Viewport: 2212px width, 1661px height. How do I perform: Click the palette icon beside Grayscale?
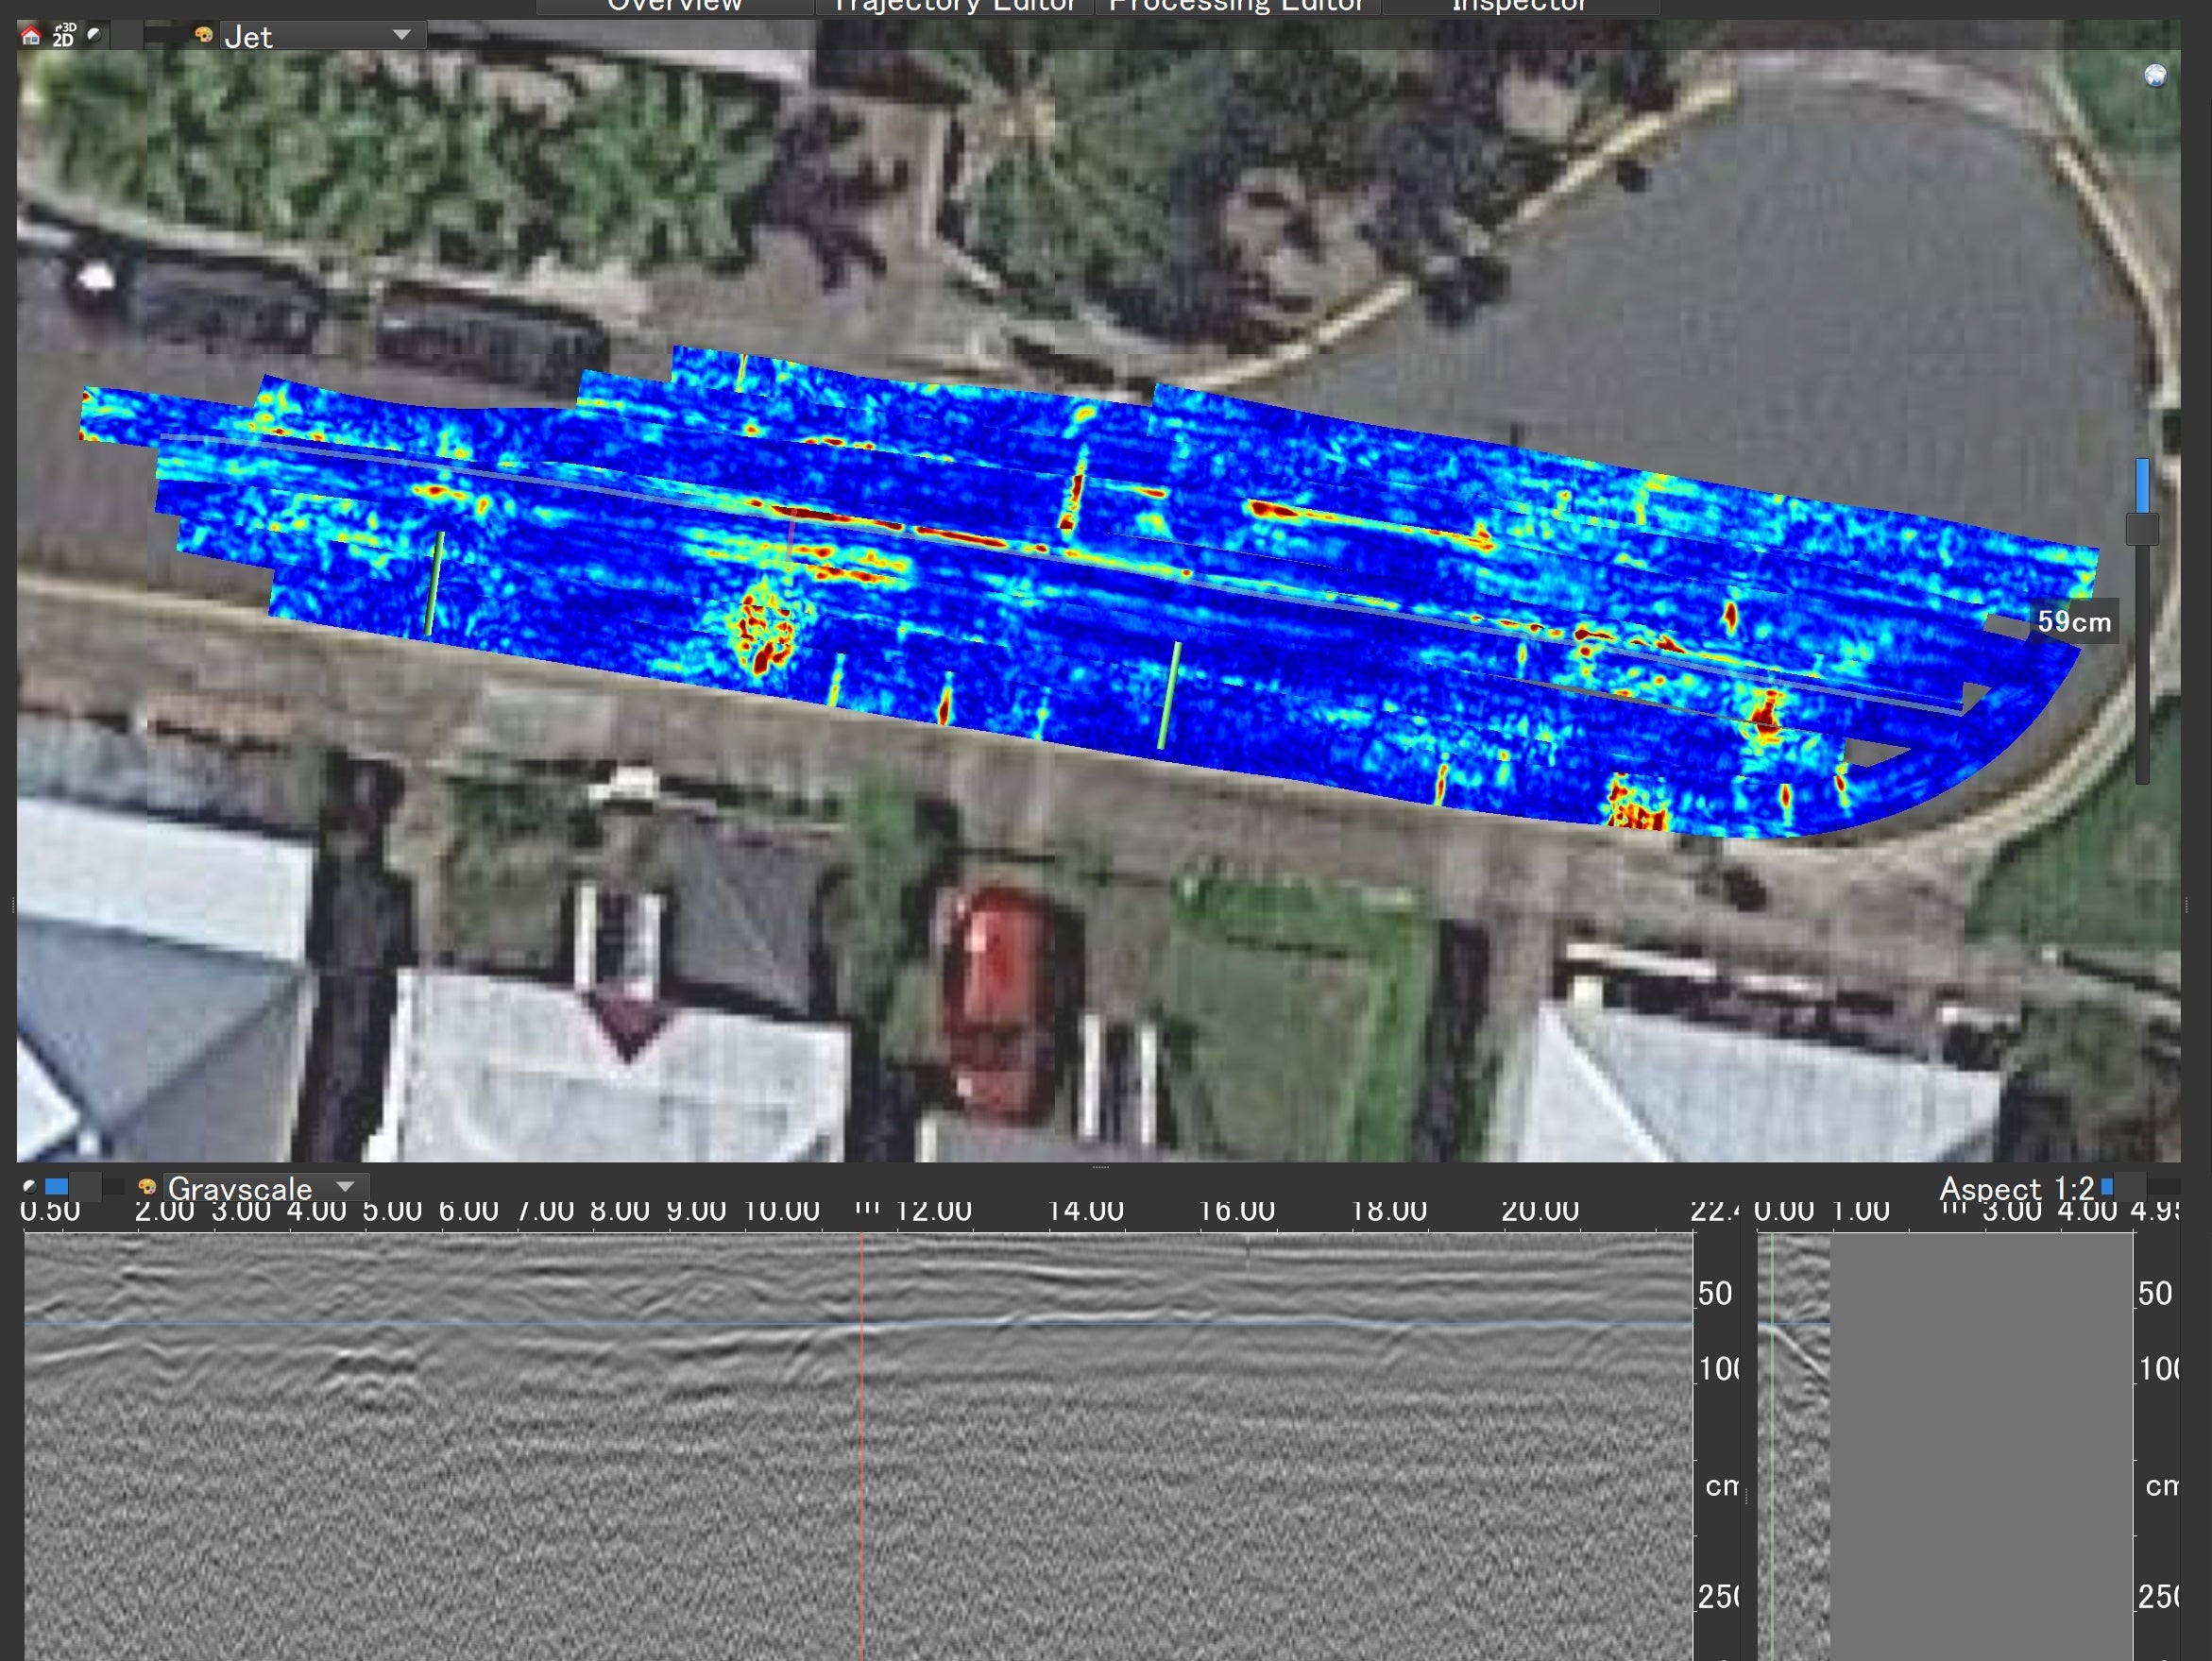coord(147,1187)
